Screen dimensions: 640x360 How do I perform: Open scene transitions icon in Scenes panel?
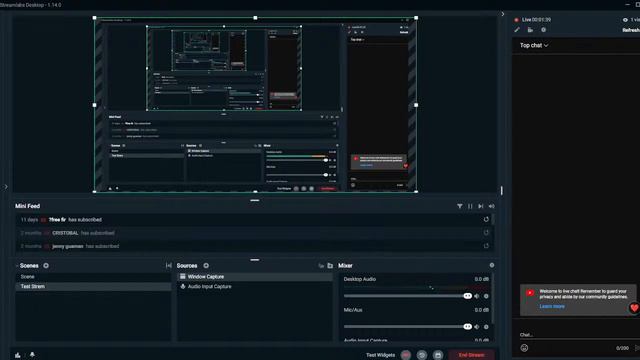169,266
